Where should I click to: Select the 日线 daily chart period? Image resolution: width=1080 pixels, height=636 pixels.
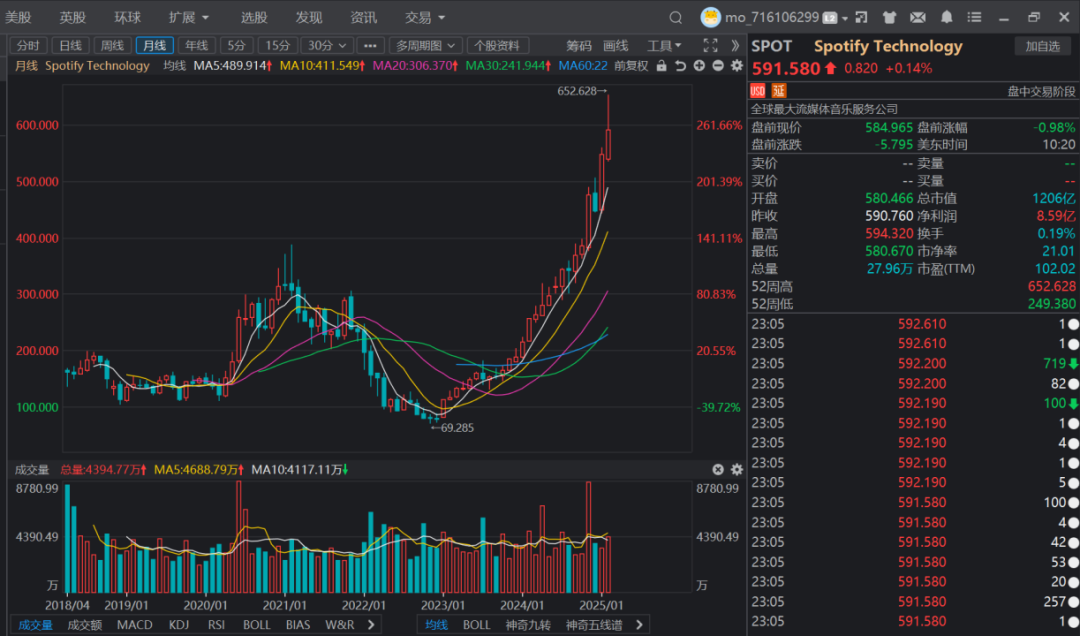[x=69, y=46]
